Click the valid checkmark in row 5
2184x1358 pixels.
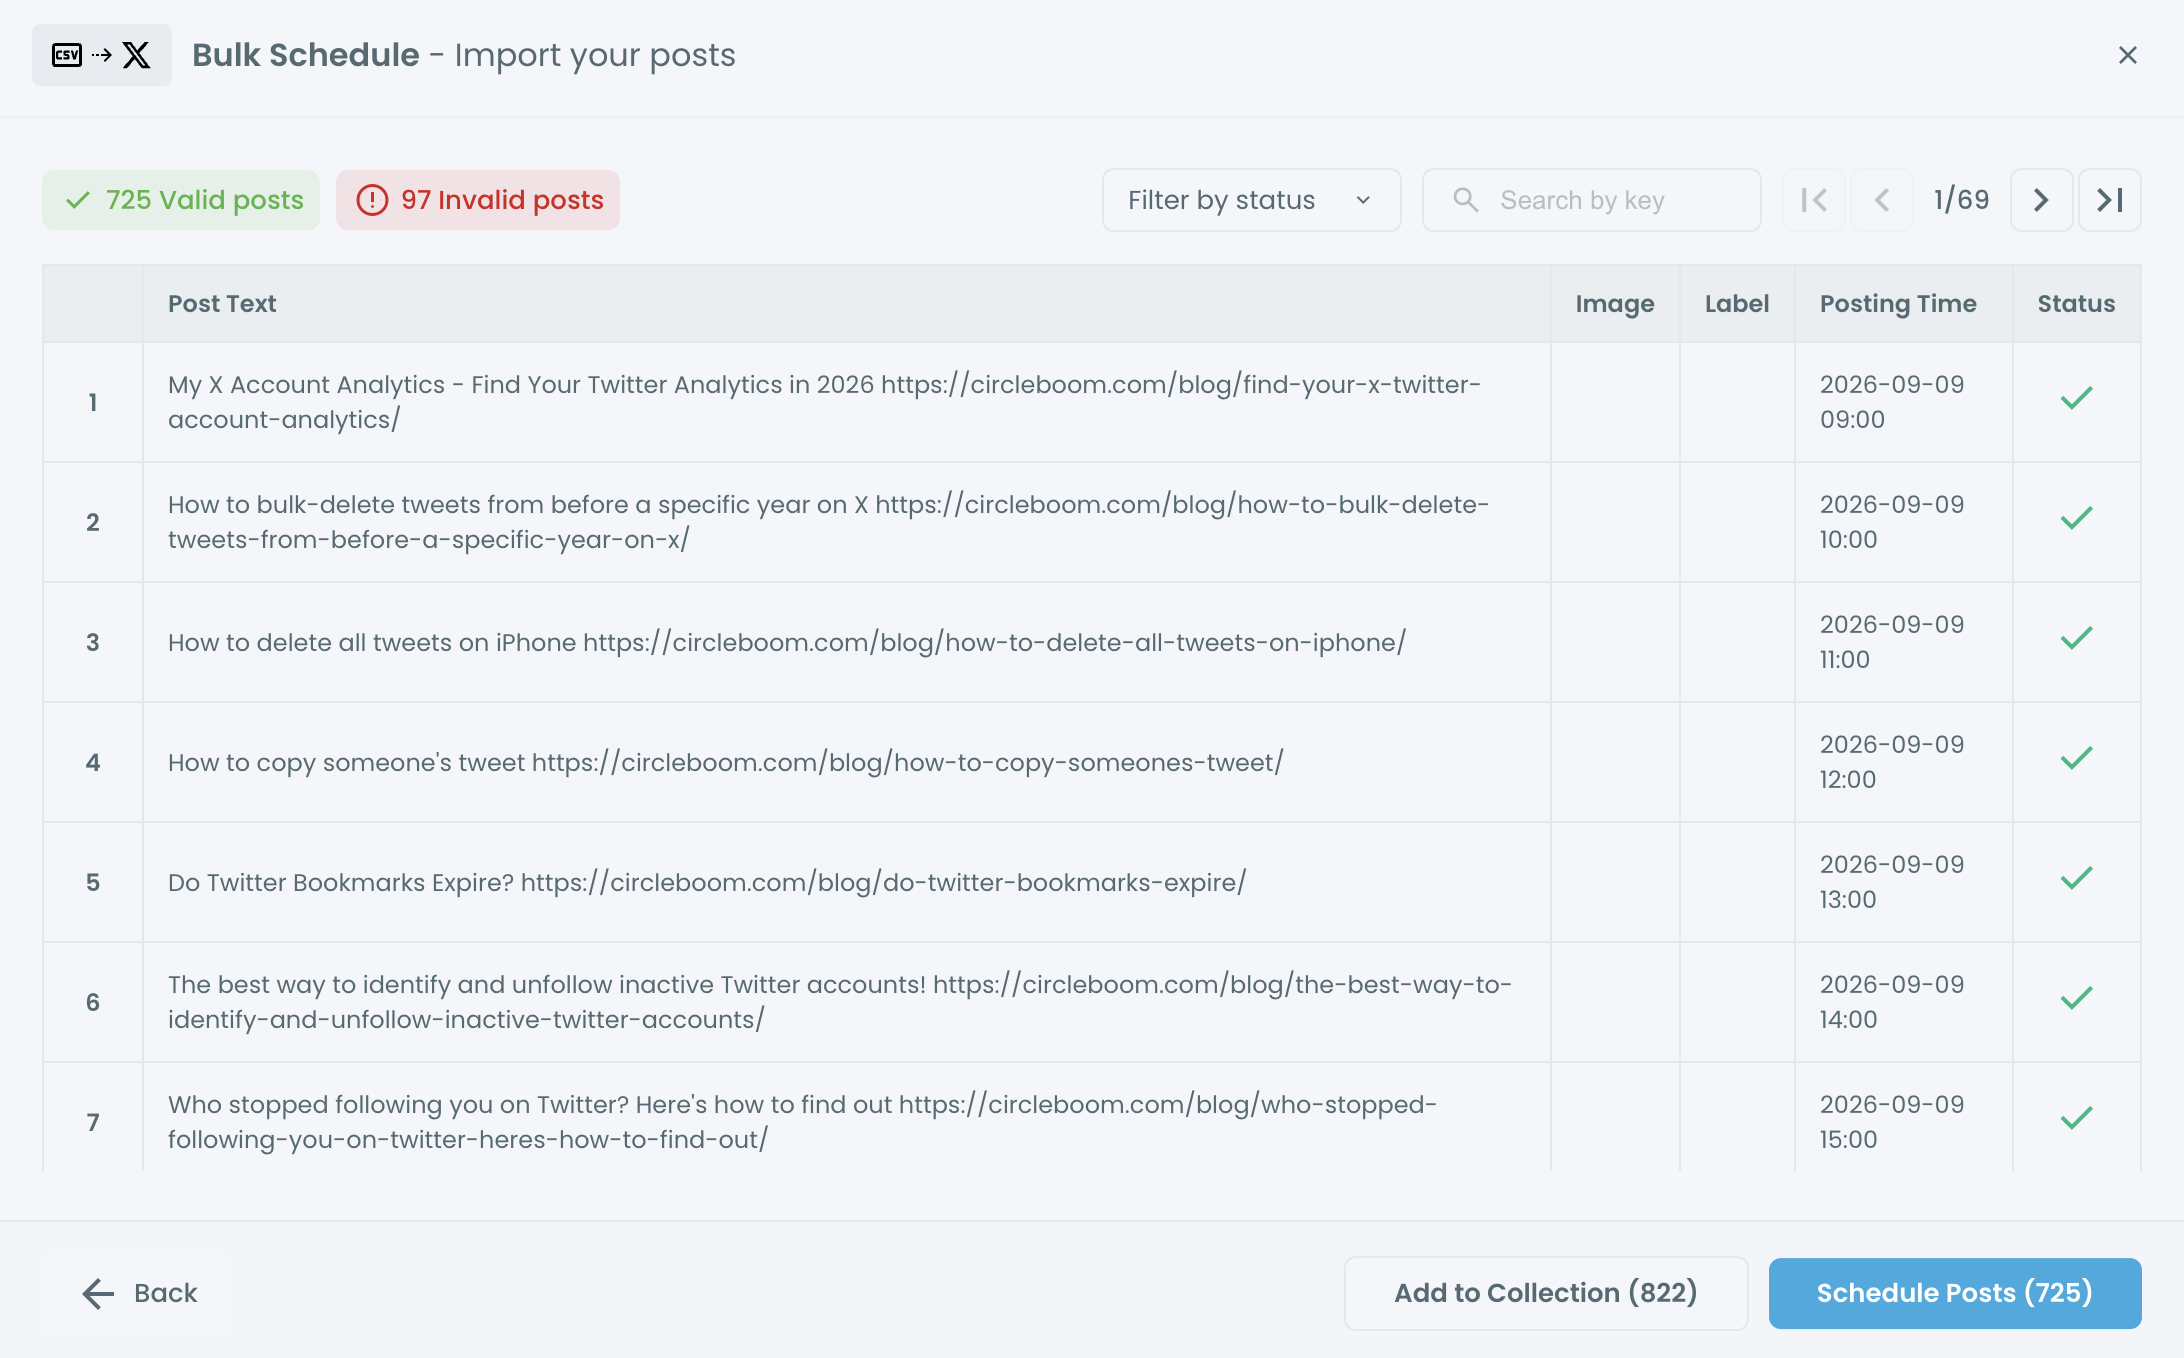pos(2077,878)
